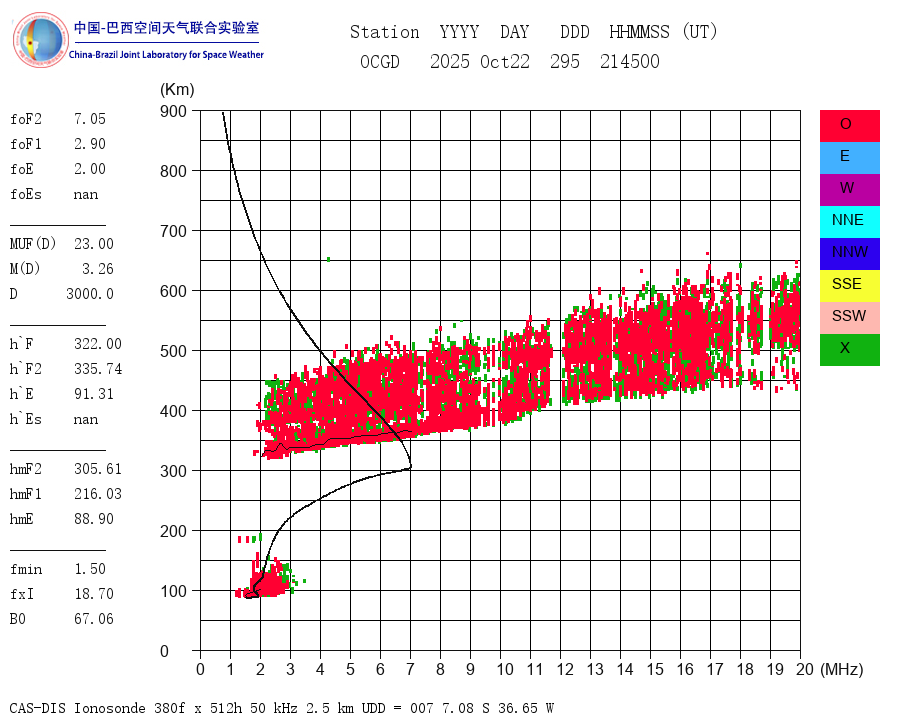This screenshot has height=720, width=900.
Task: Click the Chinese laboratory title text
Action: tap(166, 28)
